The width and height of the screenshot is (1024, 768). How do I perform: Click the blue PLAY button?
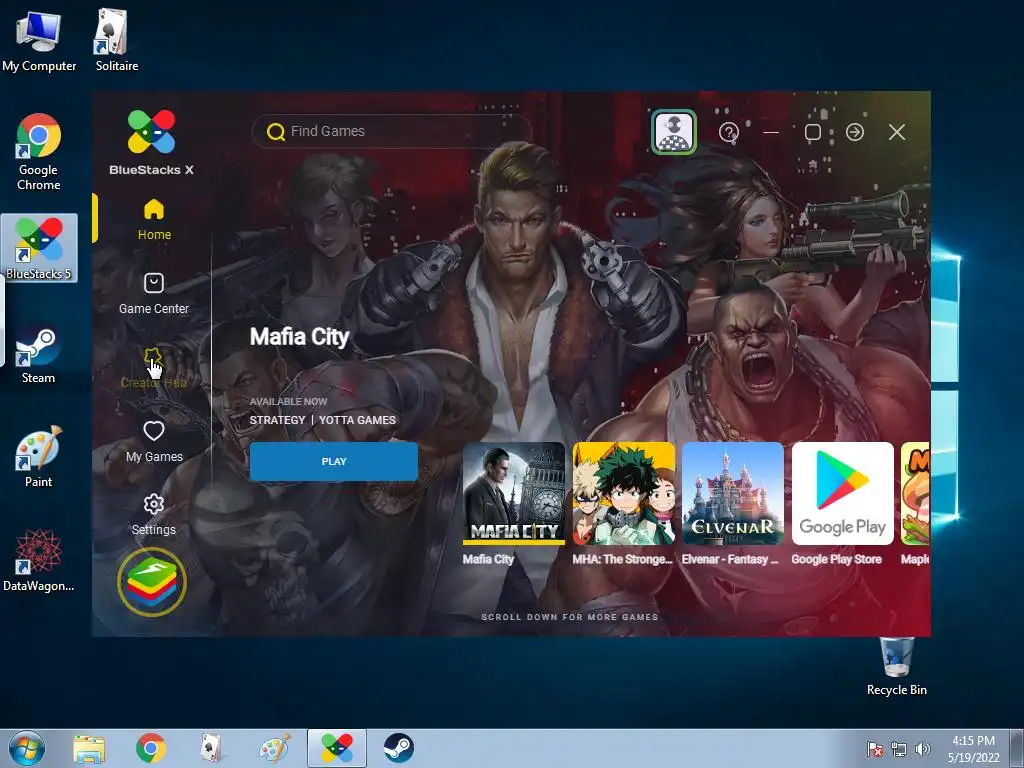click(334, 461)
